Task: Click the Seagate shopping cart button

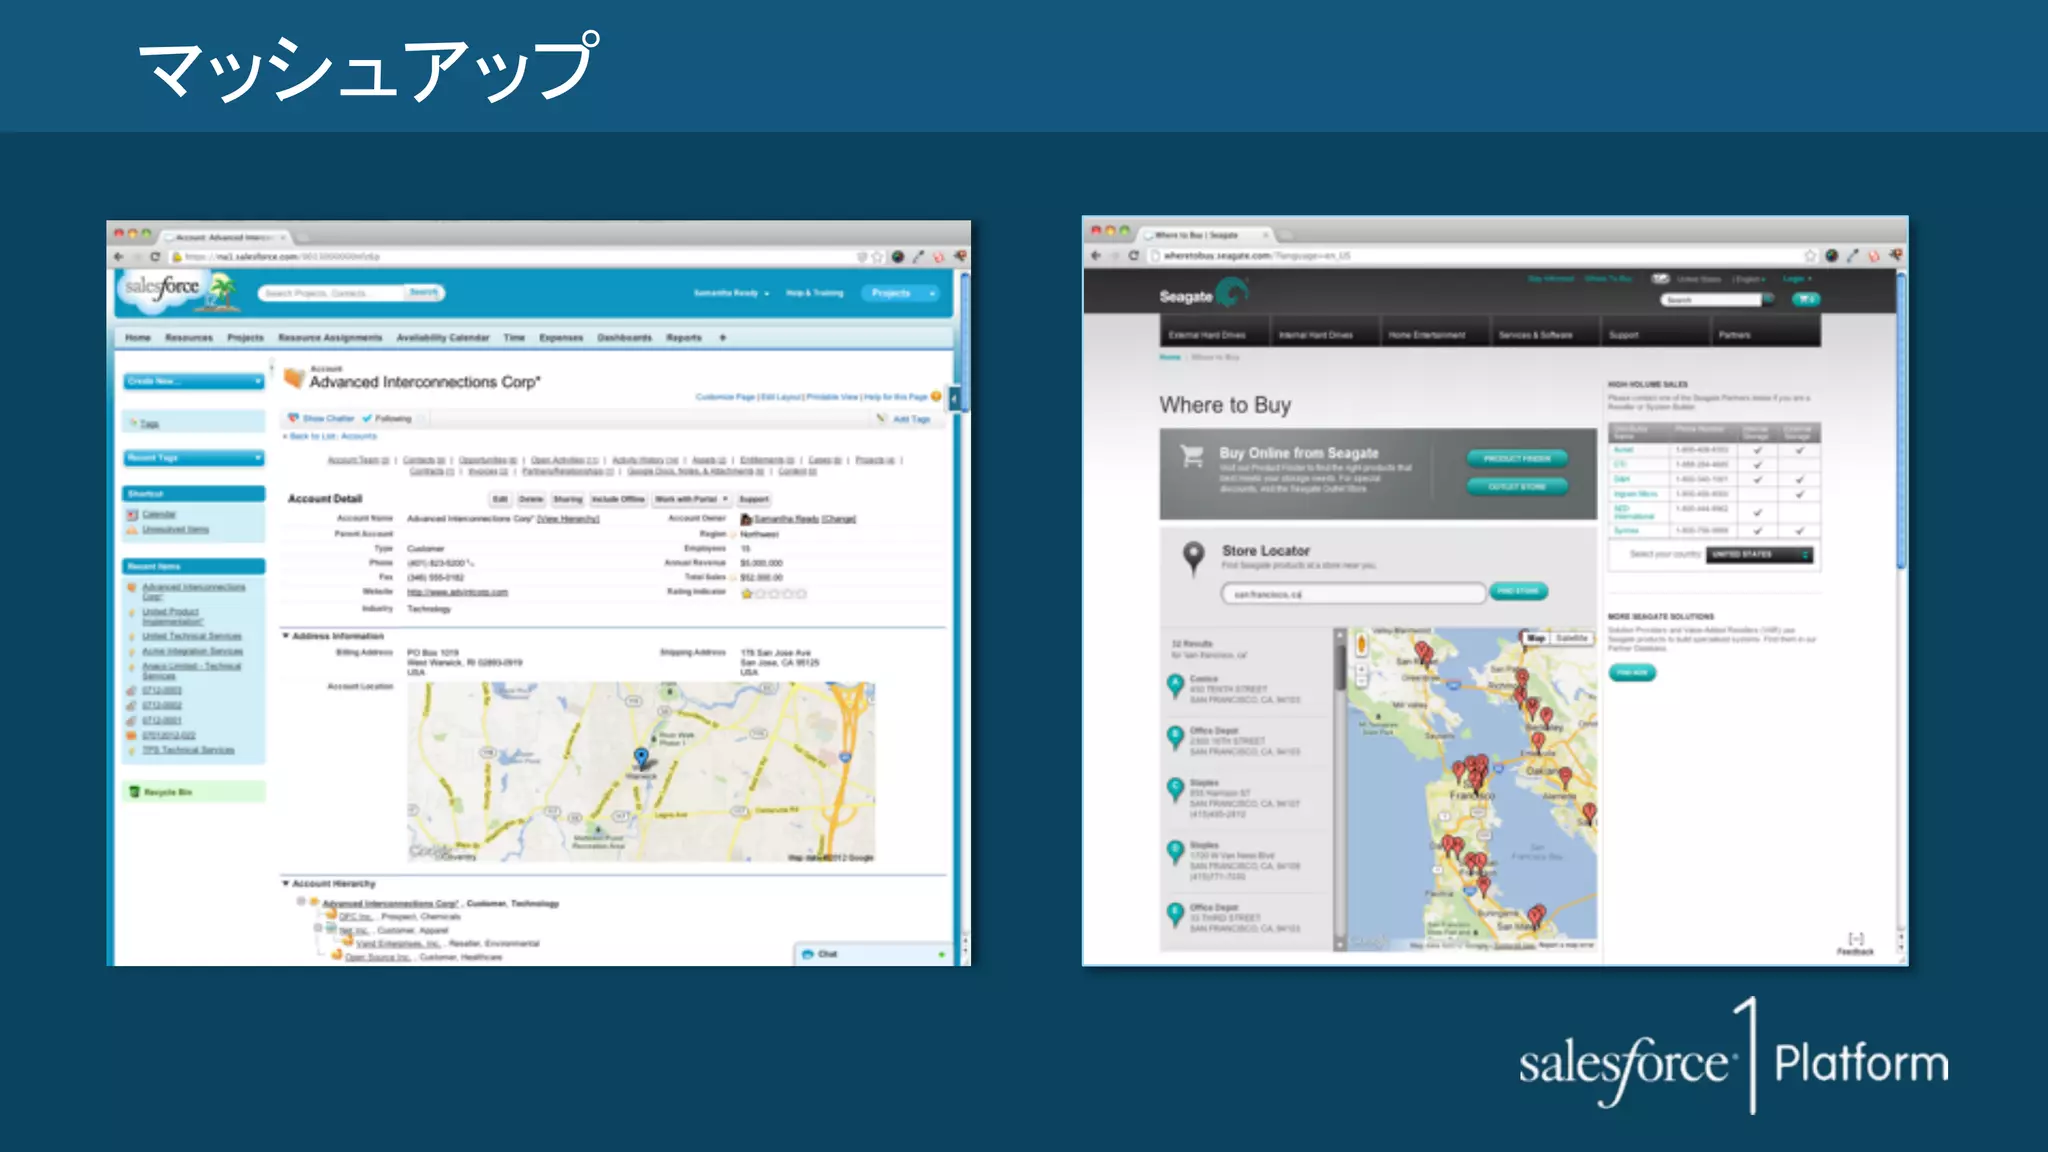Action: (x=1805, y=299)
